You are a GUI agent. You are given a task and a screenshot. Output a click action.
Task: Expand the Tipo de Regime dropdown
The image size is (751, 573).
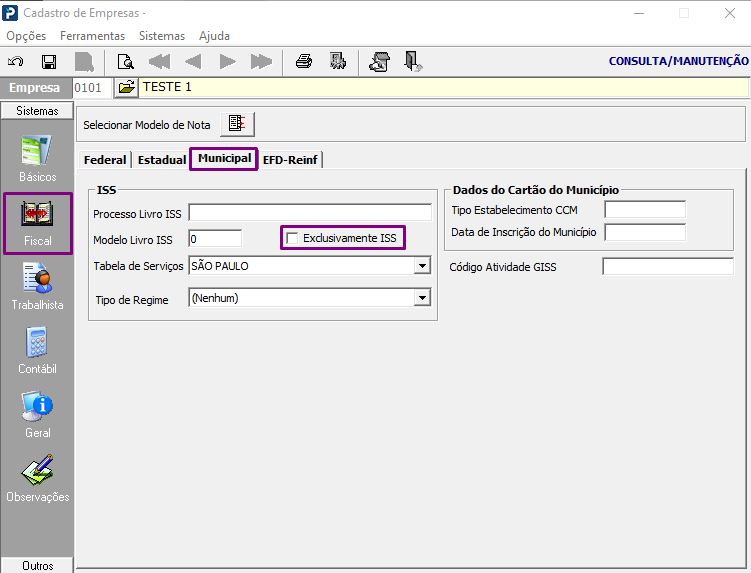coord(422,298)
